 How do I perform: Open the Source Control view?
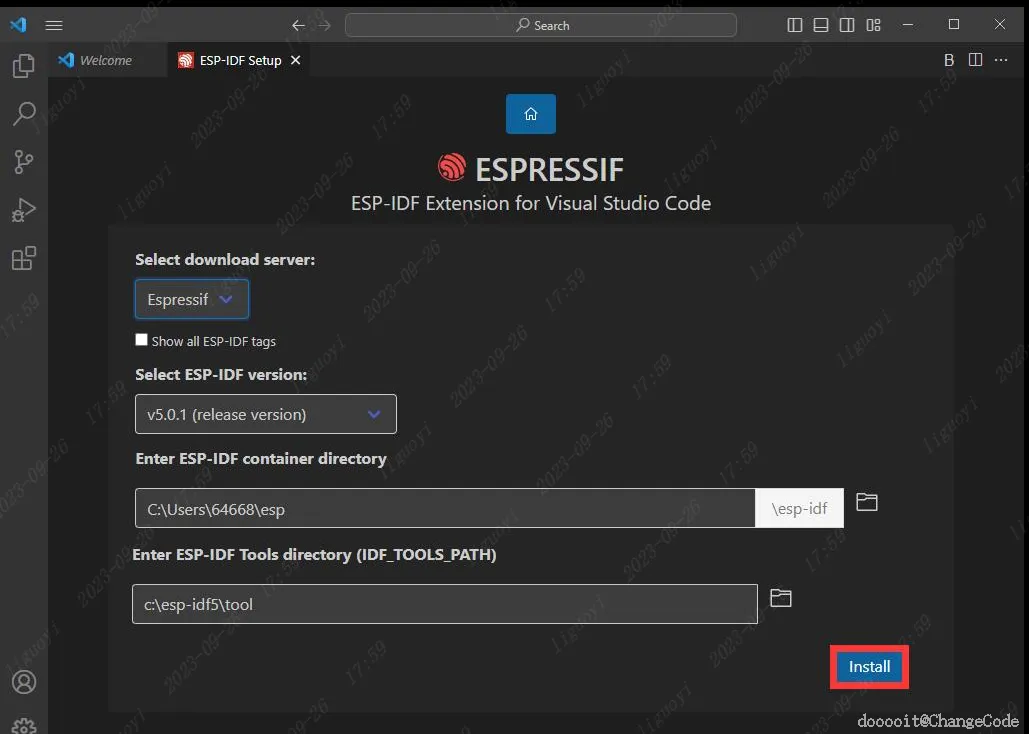(24, 162)
